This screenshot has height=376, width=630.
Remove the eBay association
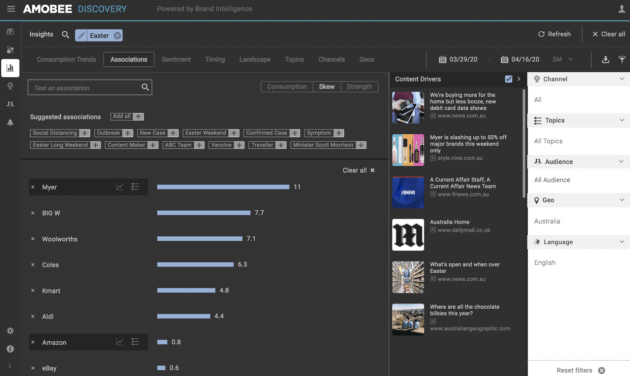[33, 368]
